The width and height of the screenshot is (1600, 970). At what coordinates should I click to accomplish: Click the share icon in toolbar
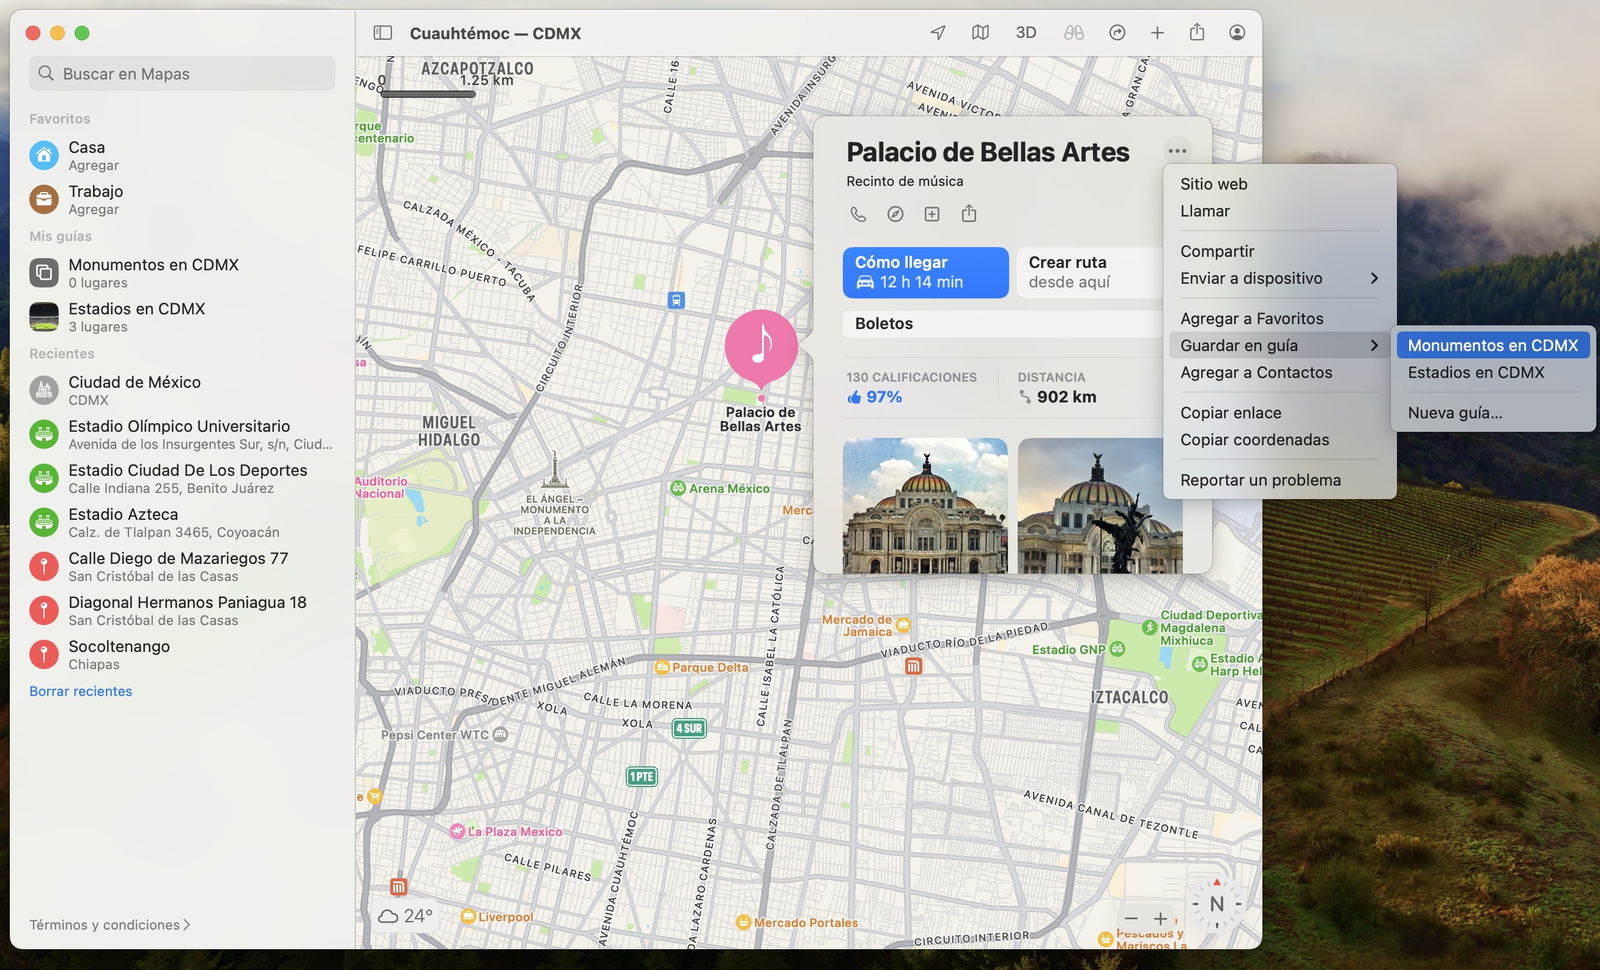click(1197, 33)
